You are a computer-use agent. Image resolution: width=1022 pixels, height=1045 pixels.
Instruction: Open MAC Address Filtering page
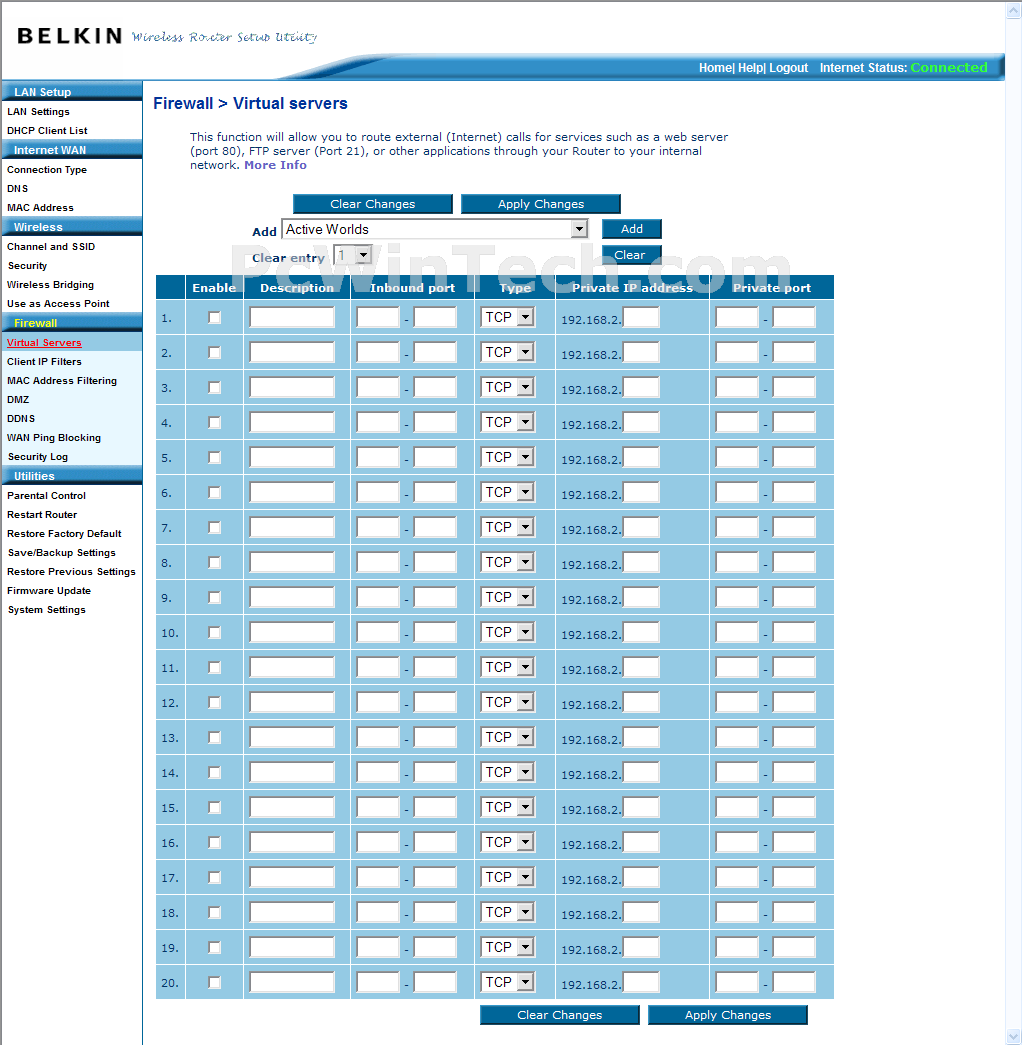point(61,381)
